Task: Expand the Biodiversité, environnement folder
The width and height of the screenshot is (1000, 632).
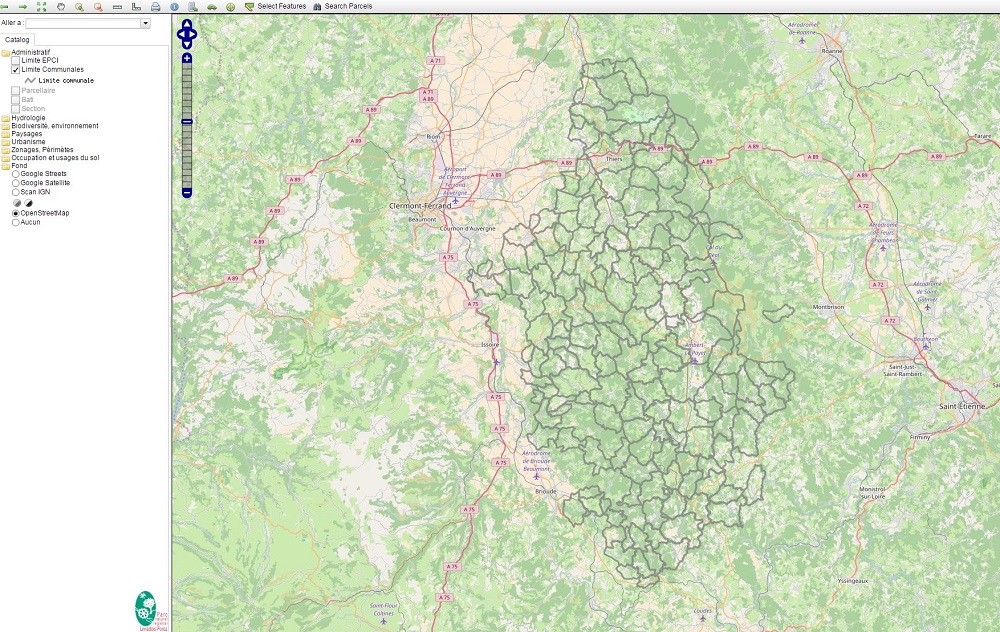Action: point(5,126)
